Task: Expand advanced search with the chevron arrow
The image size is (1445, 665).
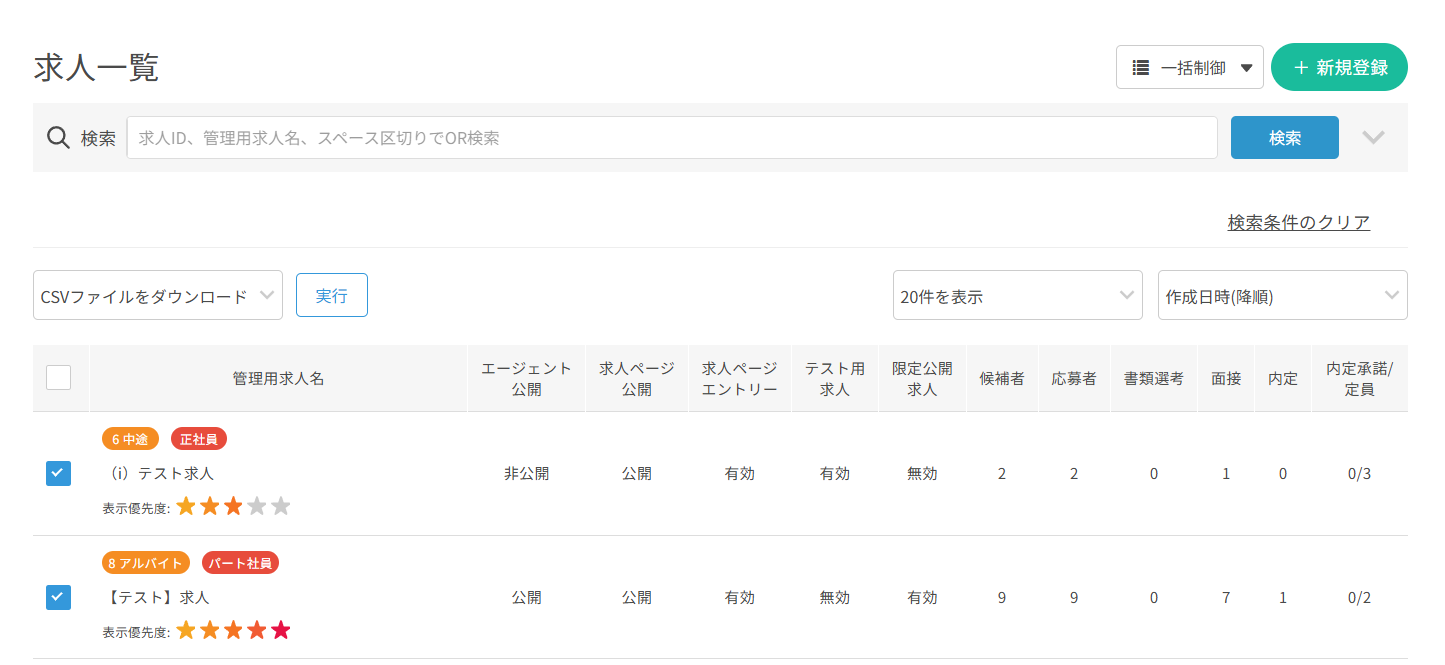Action: tap(1373, 138)
